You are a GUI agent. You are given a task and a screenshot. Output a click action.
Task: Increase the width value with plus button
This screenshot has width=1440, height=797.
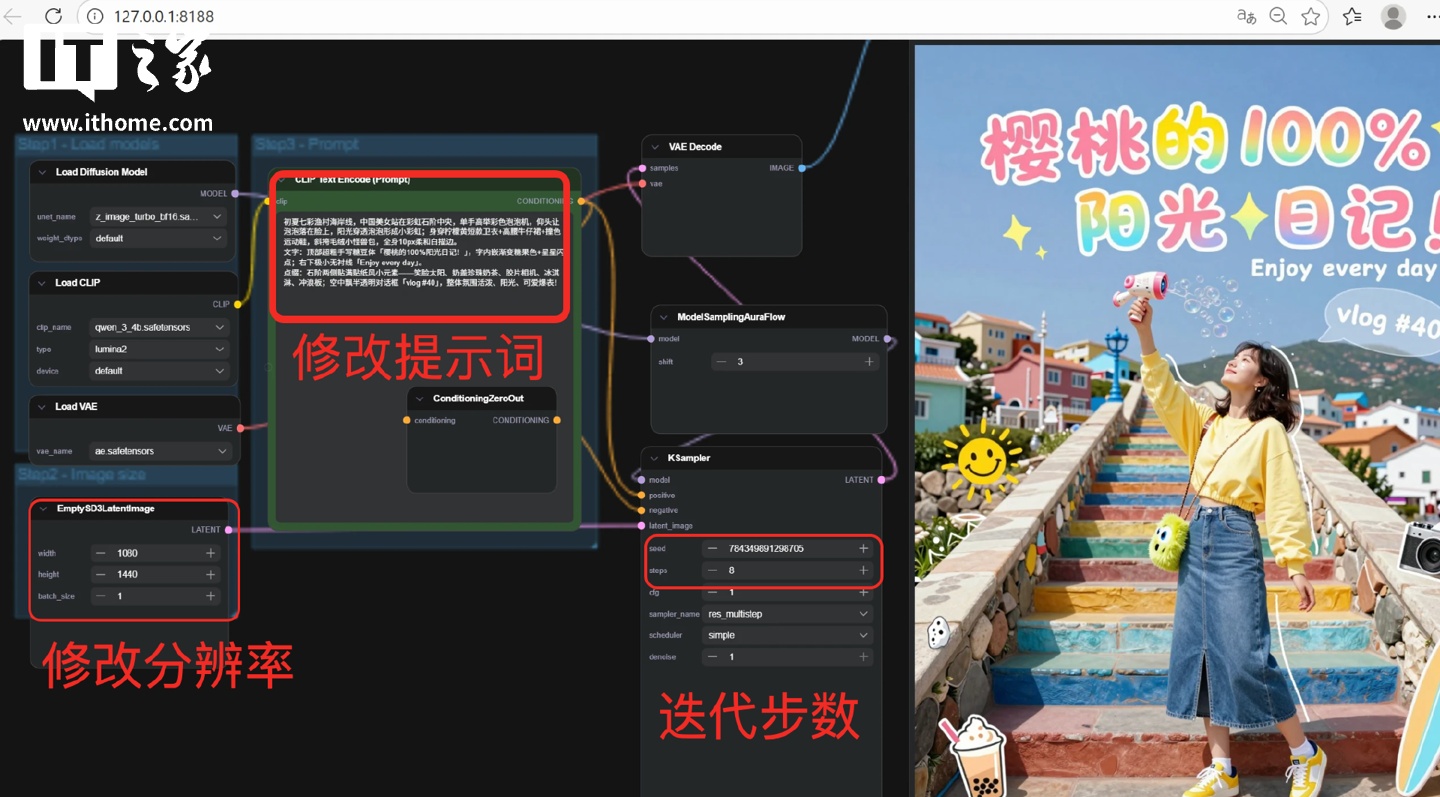(210, 553)
